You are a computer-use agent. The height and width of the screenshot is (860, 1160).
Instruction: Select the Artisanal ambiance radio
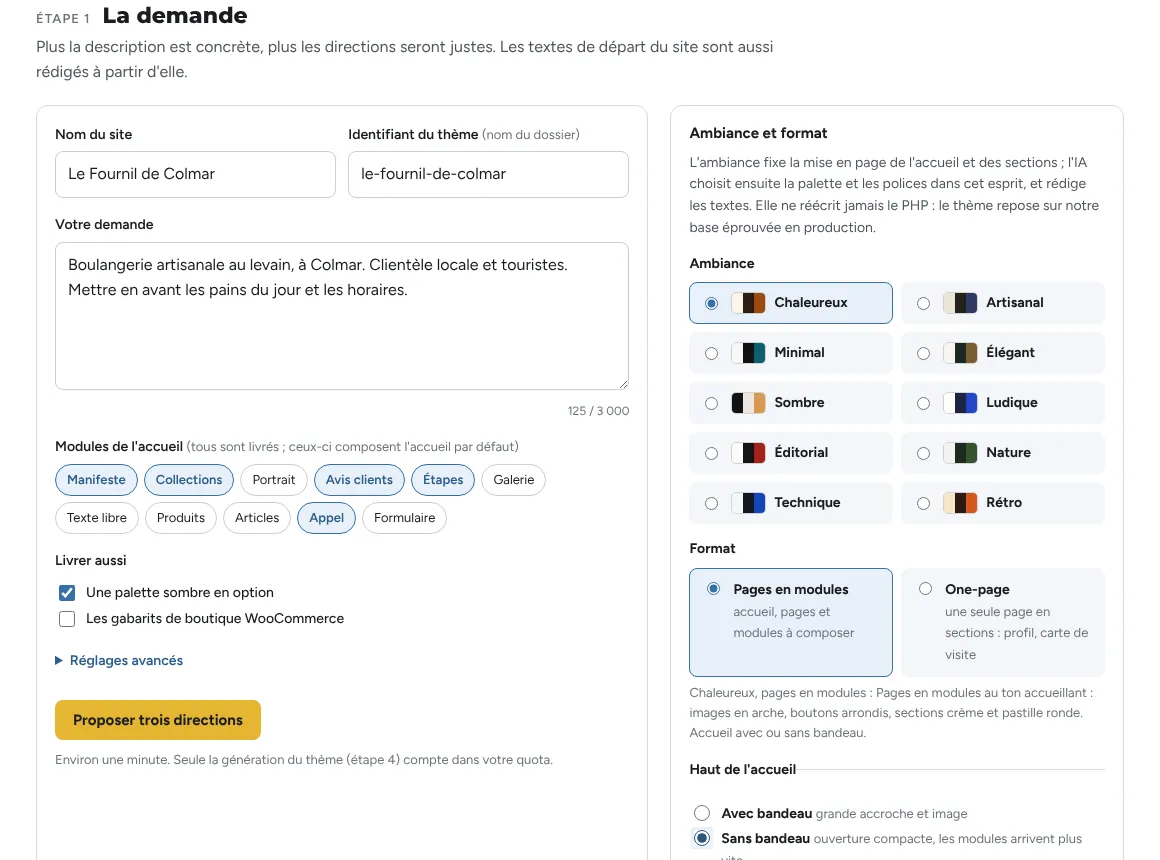(x=923, y=303)
